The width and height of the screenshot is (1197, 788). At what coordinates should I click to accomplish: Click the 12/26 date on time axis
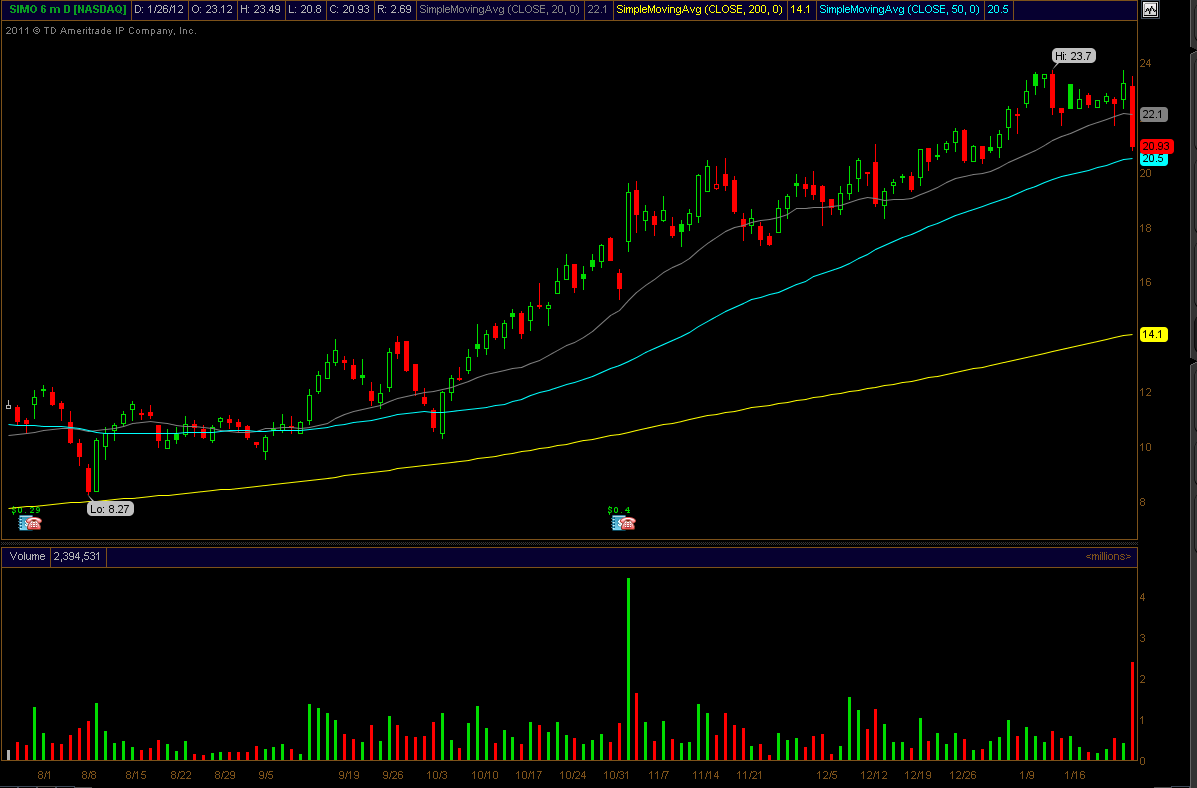963,776
